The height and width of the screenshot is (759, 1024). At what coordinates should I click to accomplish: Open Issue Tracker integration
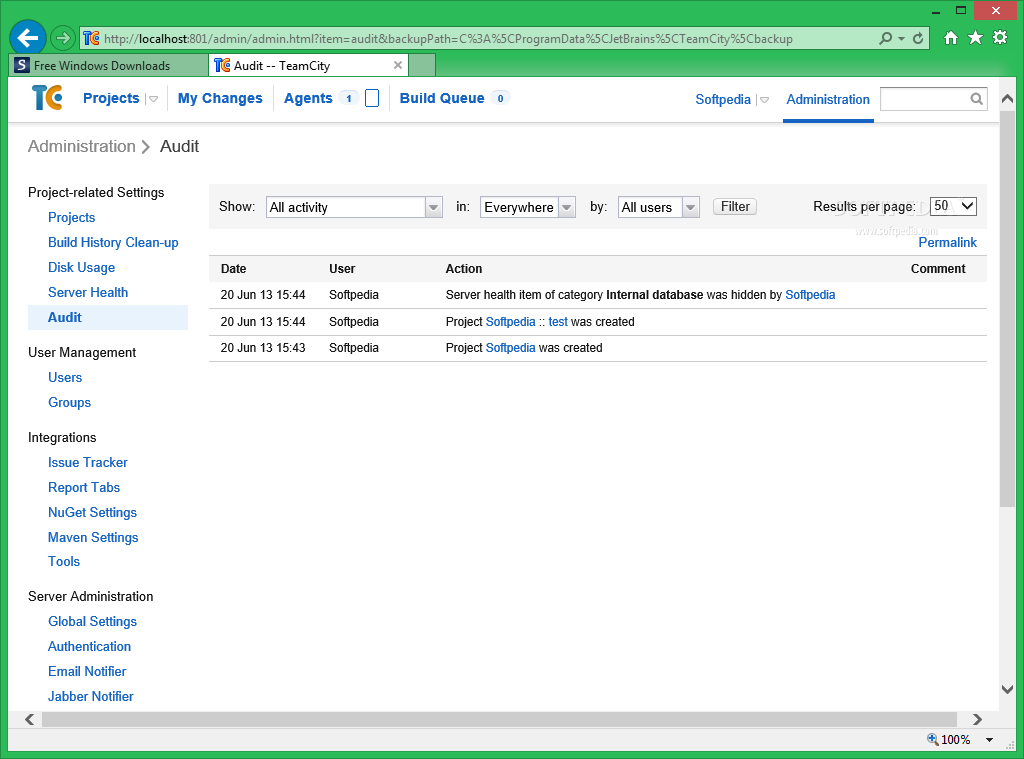88,462
